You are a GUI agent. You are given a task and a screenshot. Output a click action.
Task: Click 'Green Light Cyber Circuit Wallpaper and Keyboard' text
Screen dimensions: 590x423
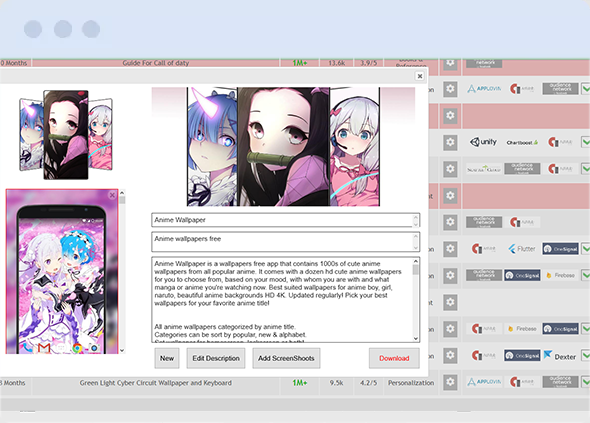pyautogui.click(x=155, y=383)
